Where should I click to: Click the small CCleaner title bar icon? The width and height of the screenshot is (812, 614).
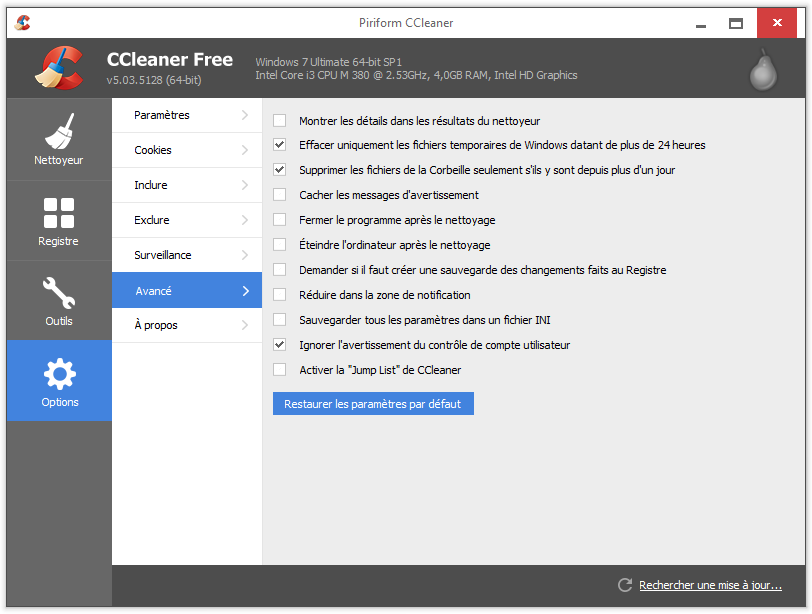pos(23,23)
